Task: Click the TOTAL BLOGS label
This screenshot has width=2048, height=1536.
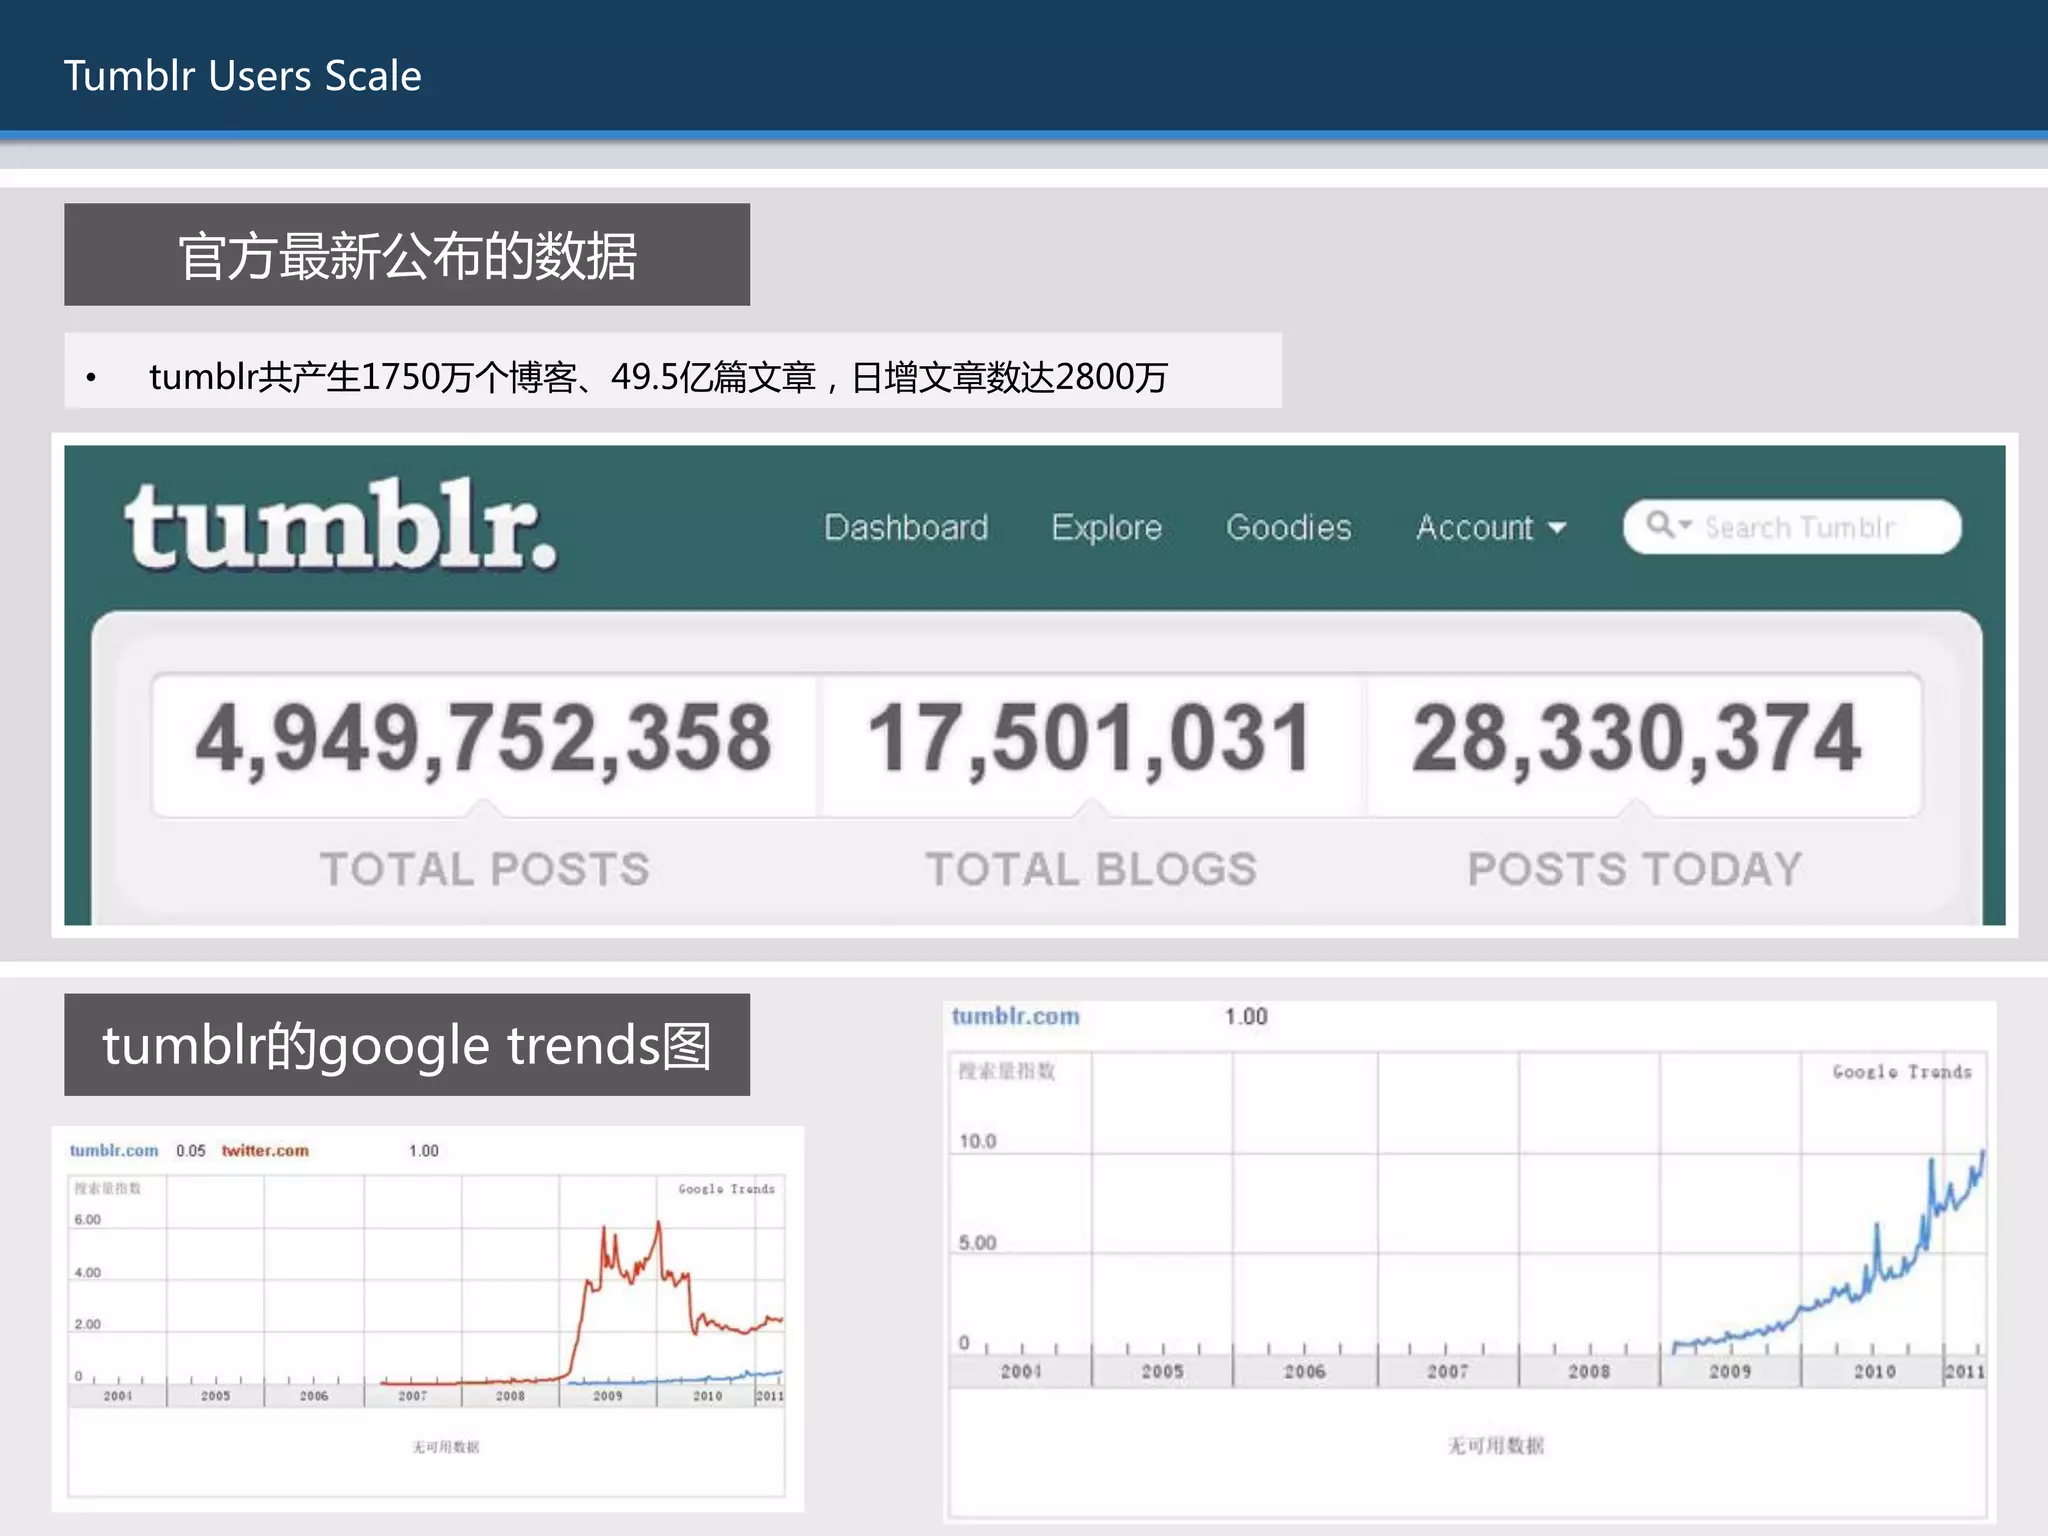Action: click(x=1091, y=868)
